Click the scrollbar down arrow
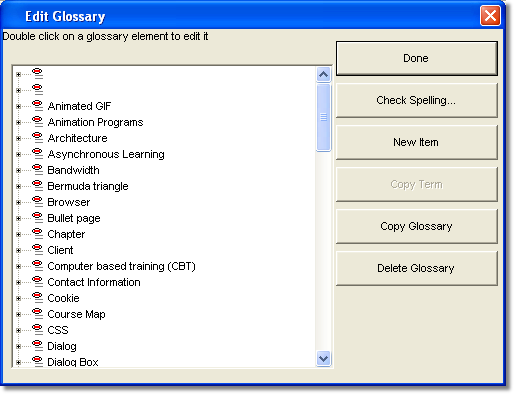 (x=323, y=359)
